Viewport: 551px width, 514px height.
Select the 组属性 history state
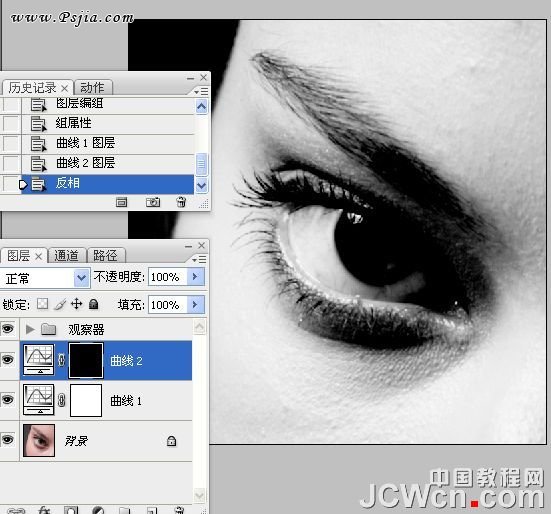point(108,124)
